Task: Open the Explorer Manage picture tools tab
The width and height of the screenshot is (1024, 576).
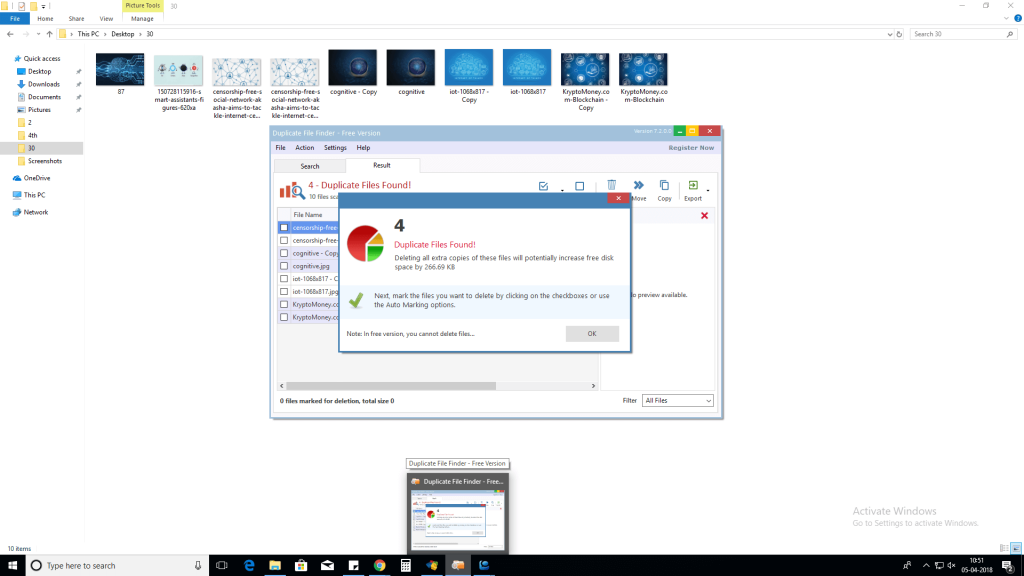Action: click(142, 19)
